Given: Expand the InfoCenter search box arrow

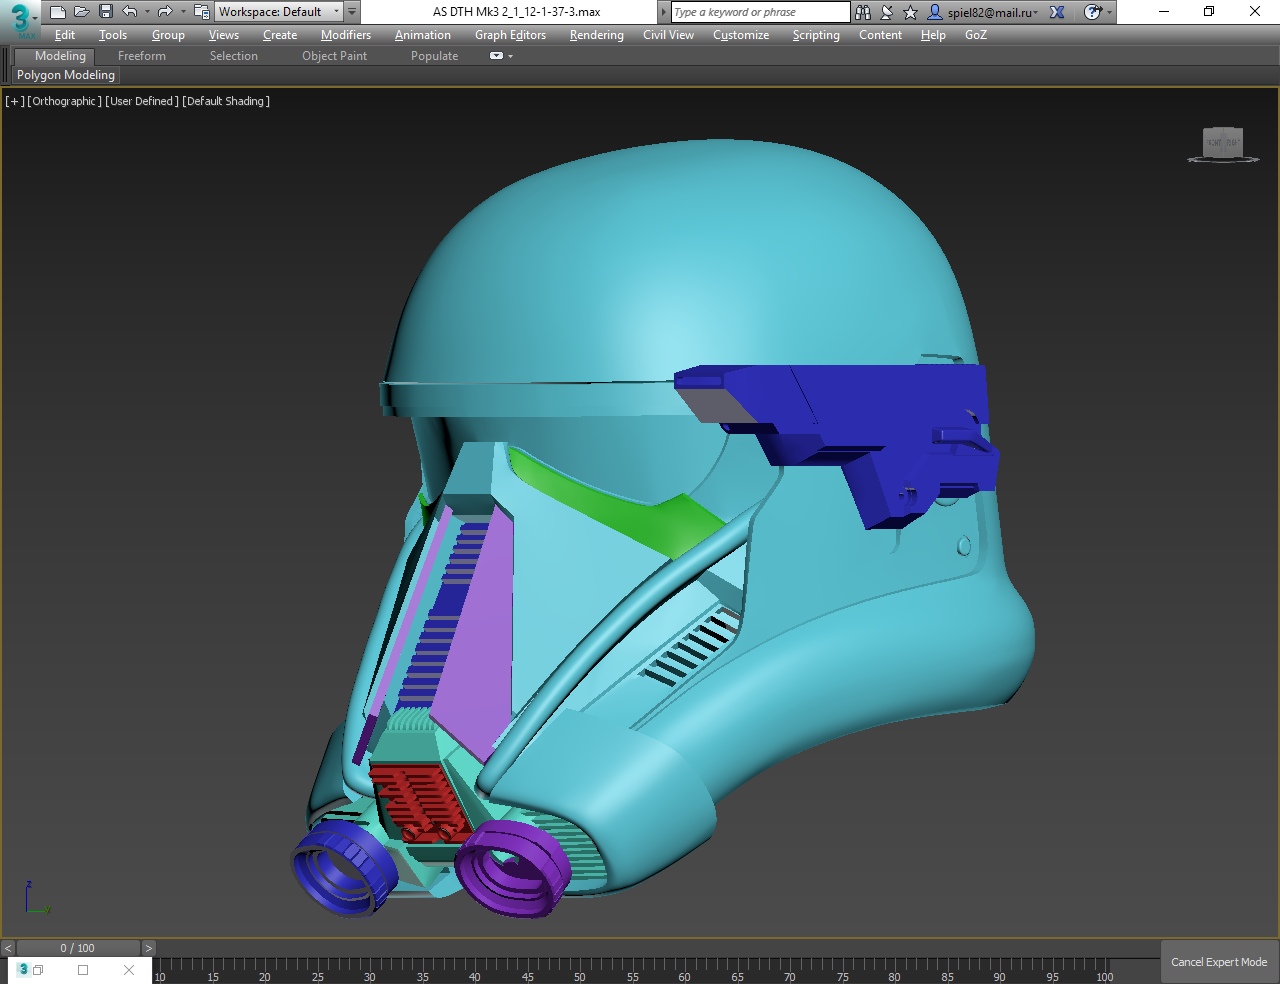Looking at the screenshot, I should click(x=664, y=12).
